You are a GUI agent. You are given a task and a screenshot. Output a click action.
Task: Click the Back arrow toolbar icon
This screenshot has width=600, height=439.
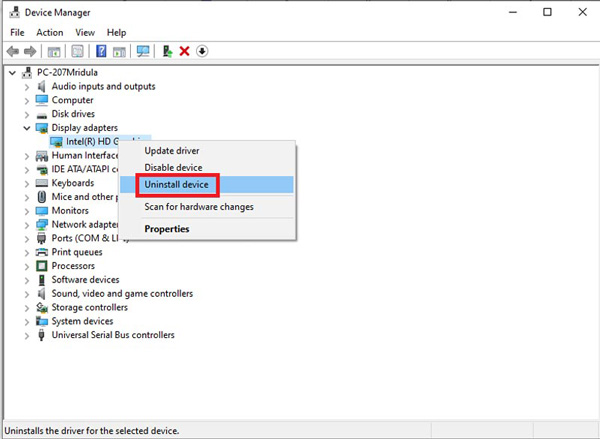click(x=12, y=51)
